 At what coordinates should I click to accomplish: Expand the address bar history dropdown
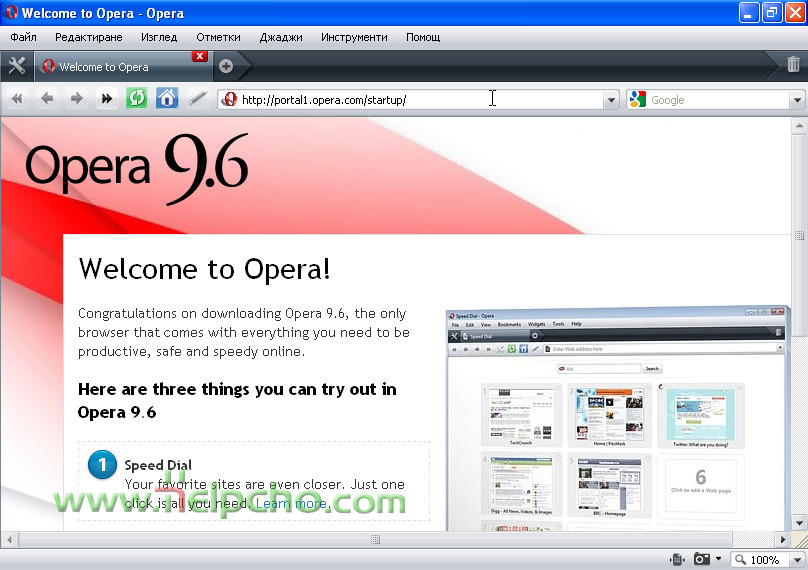pos(611,100)
